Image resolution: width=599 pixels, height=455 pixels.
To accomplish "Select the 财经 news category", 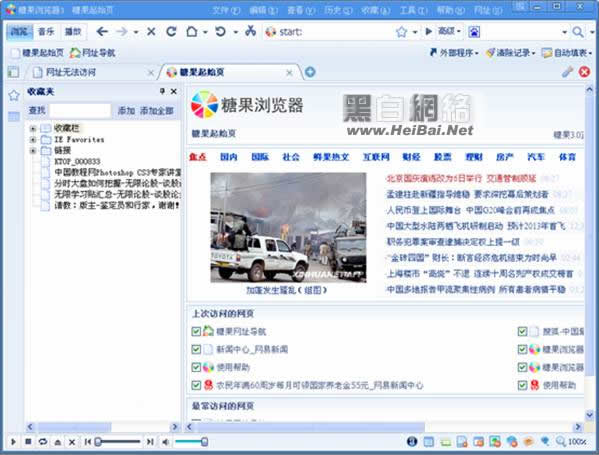I will (411, 157).
